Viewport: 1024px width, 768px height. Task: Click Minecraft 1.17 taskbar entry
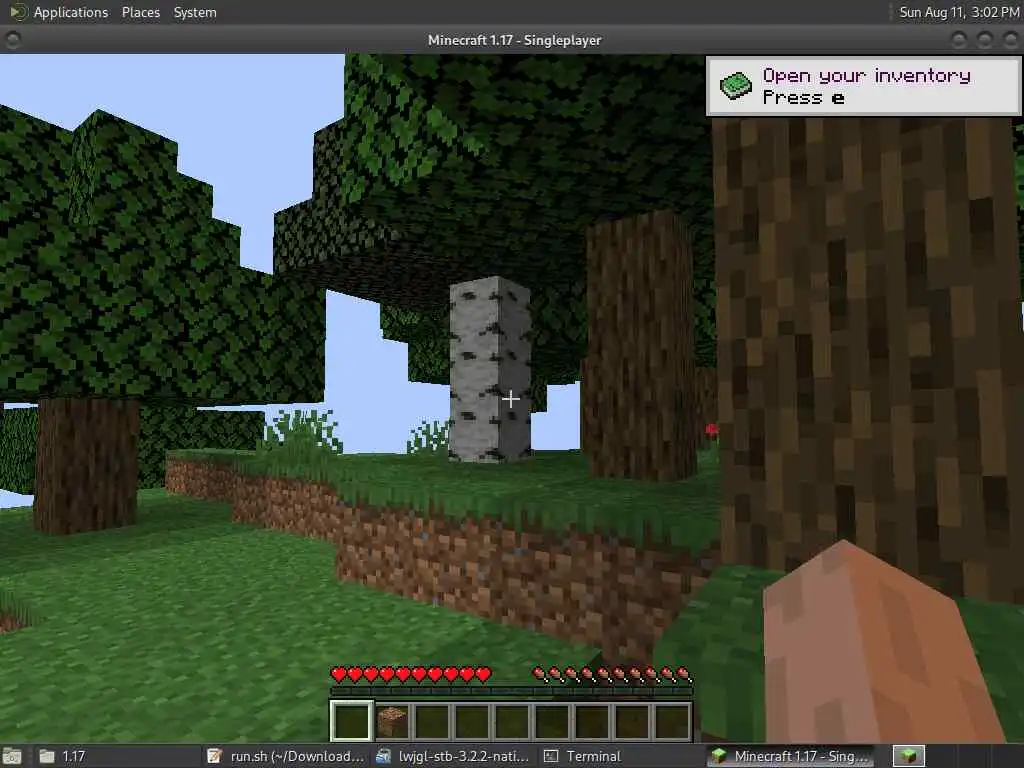pyautogui.click(x=792, y=756)
